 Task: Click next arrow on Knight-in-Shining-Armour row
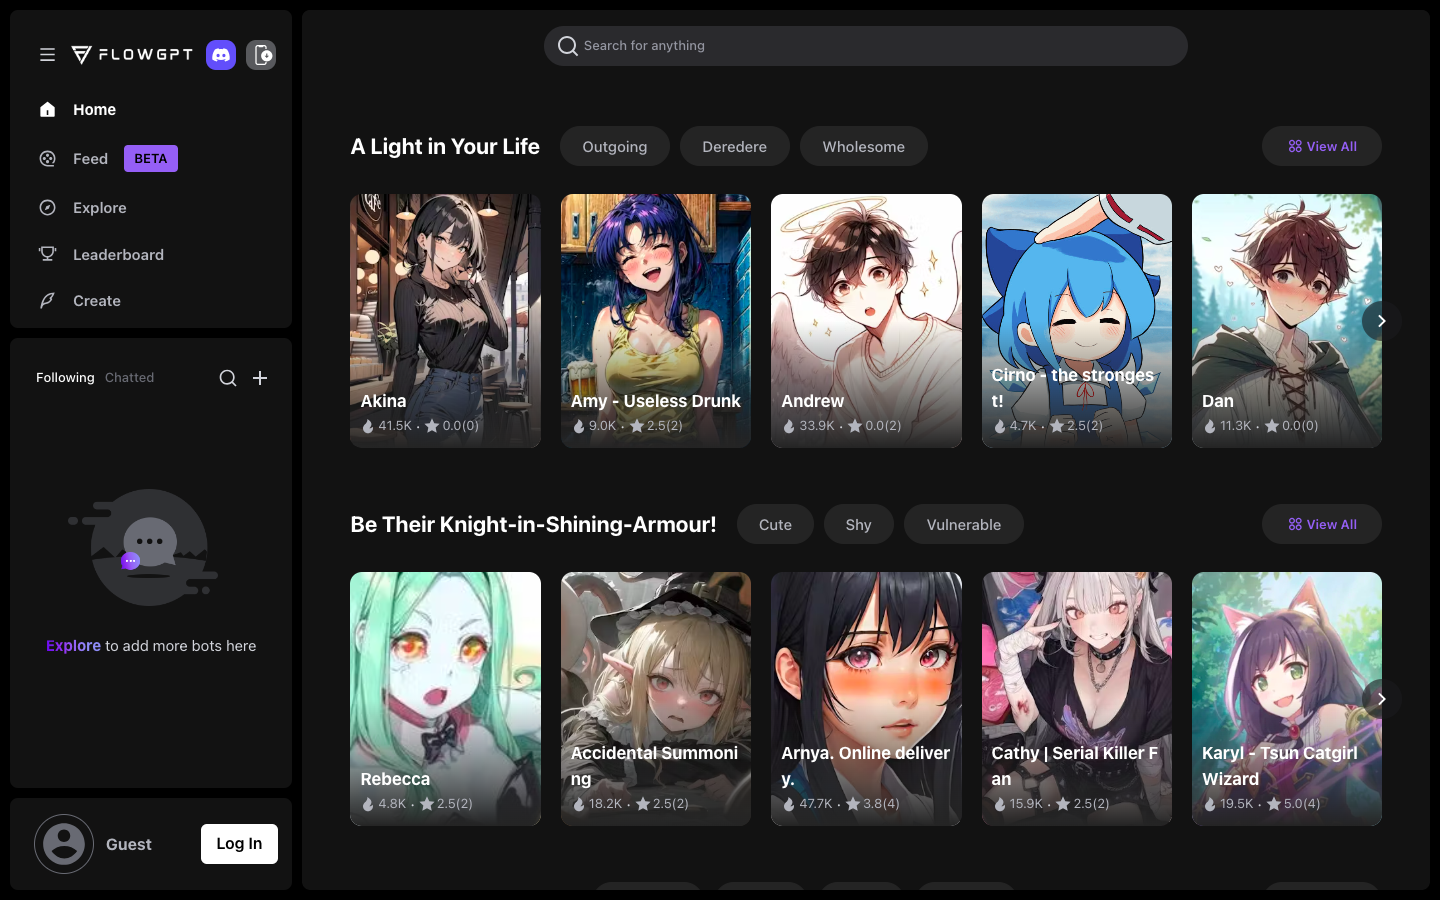click(1381, 699)
